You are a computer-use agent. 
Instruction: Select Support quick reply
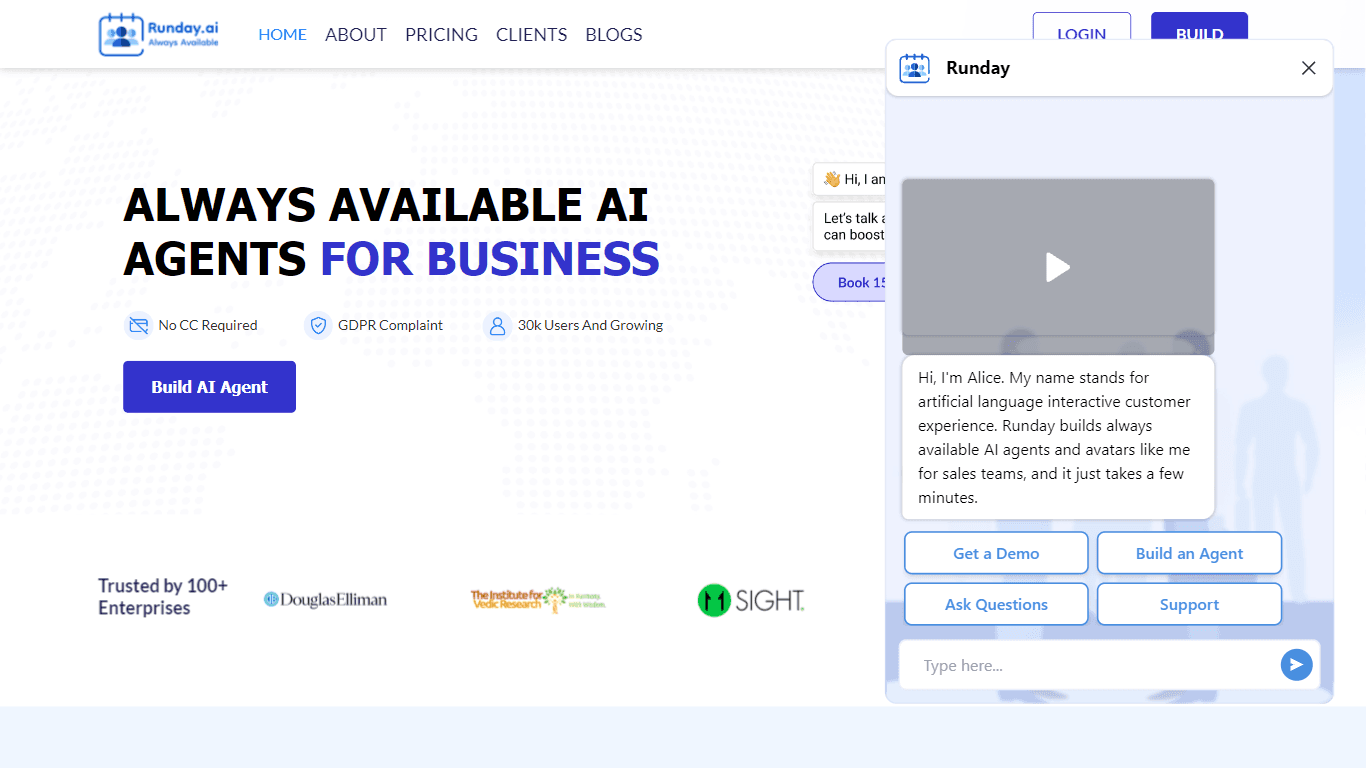1189,604
